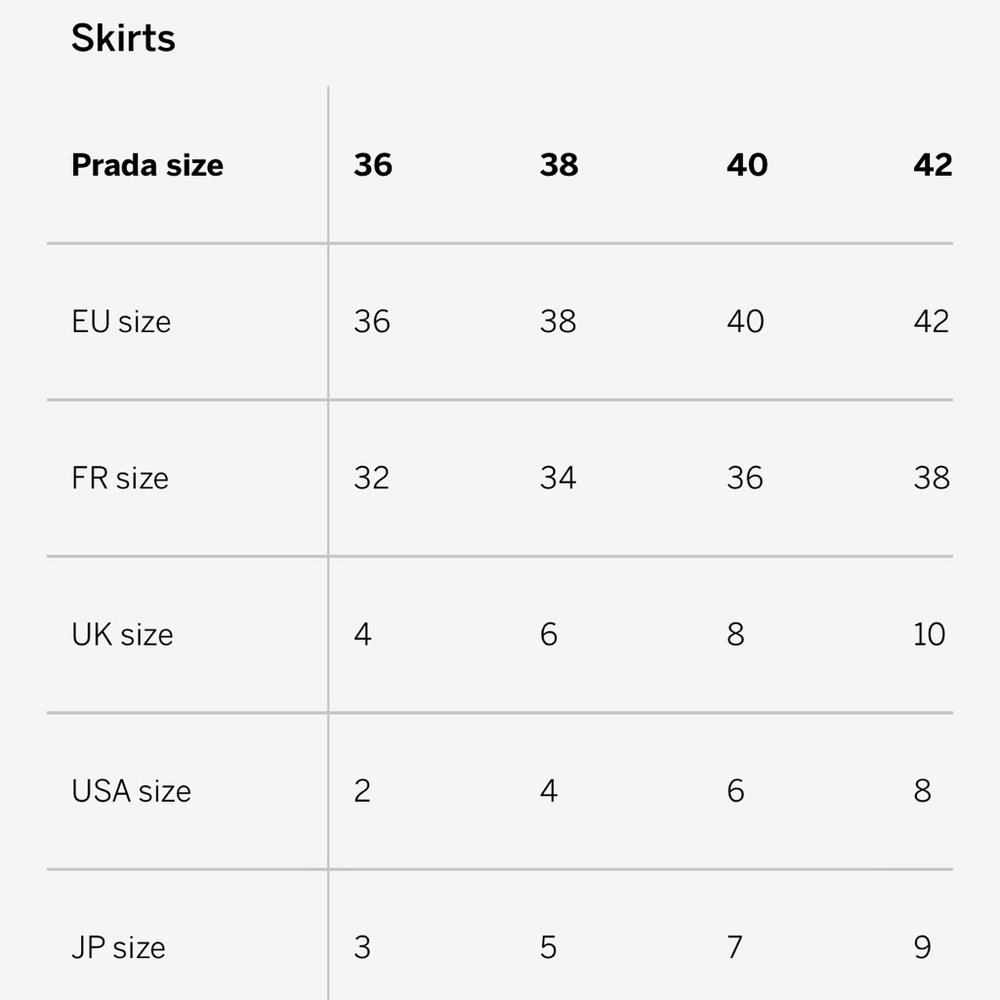Screen dimensions: 1000x1000
Task: Select EU size value 40
Action: click(745, 322)
